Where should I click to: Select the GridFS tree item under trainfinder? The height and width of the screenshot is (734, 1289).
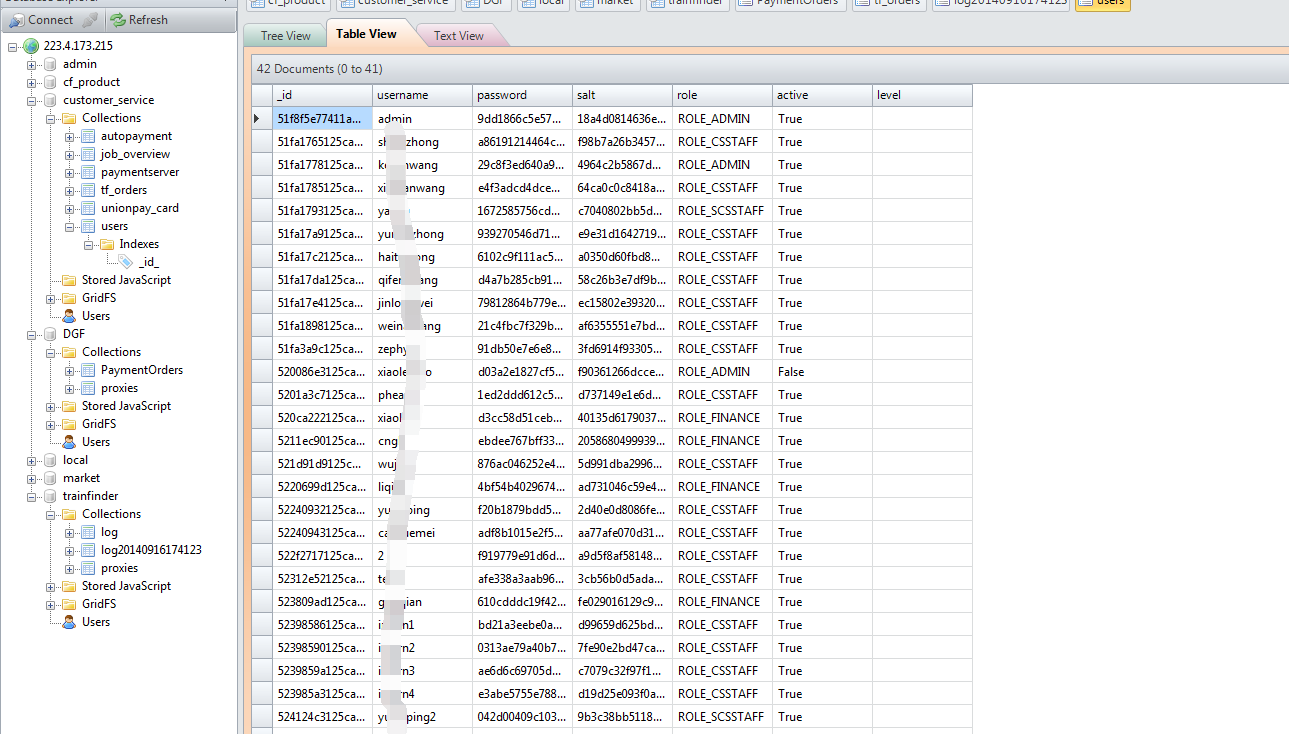[99, 604]
